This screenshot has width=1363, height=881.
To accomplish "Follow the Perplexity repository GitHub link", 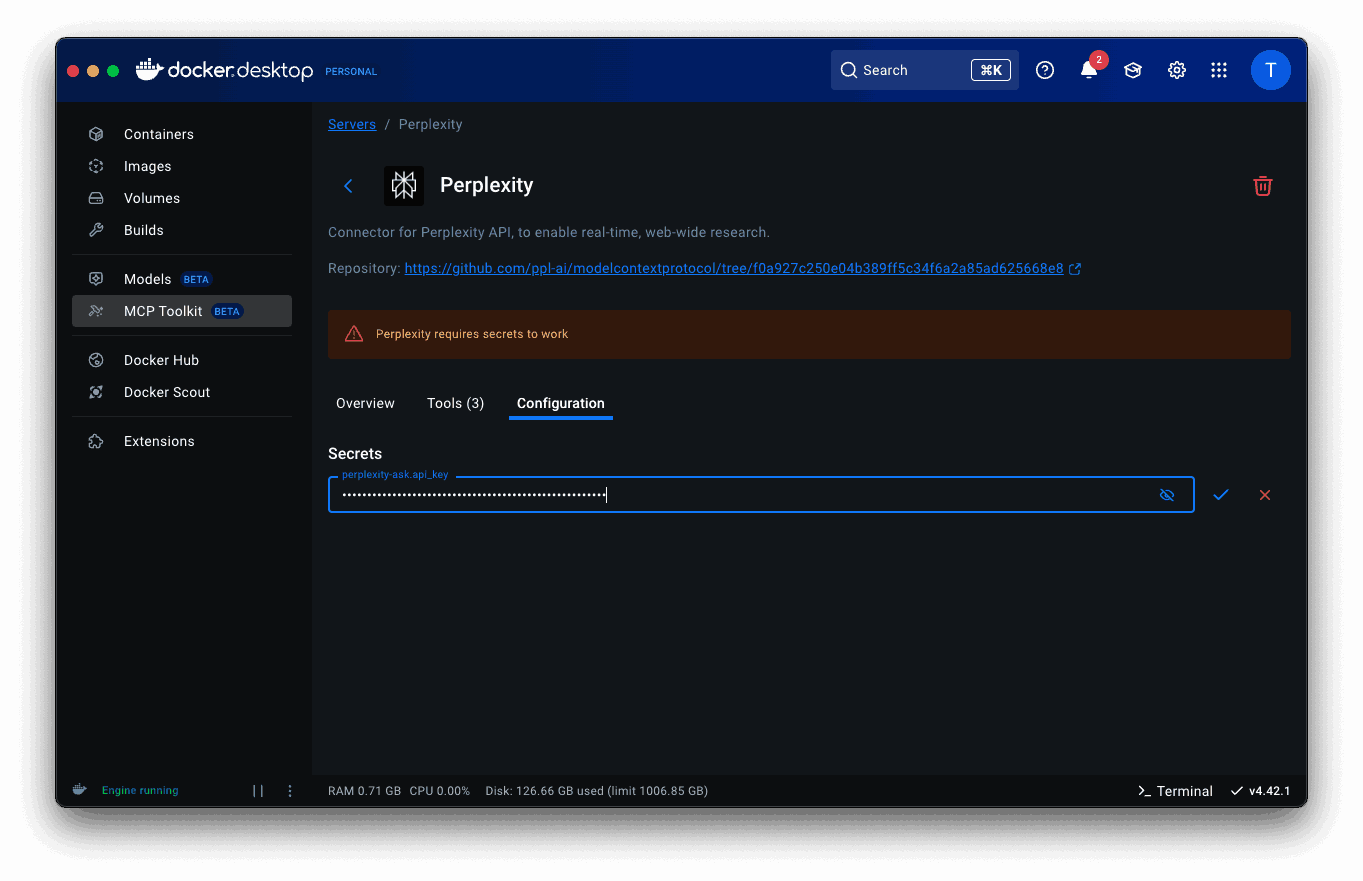I will [x=735, y=267].
